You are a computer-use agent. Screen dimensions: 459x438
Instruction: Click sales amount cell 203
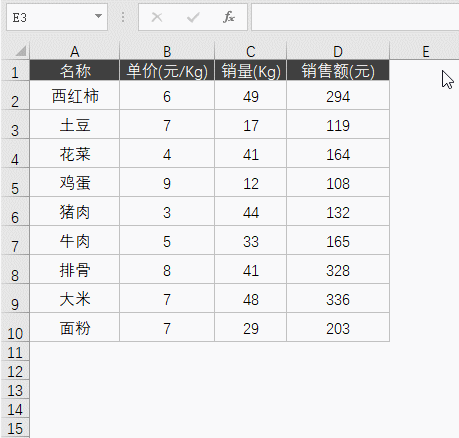338,327
